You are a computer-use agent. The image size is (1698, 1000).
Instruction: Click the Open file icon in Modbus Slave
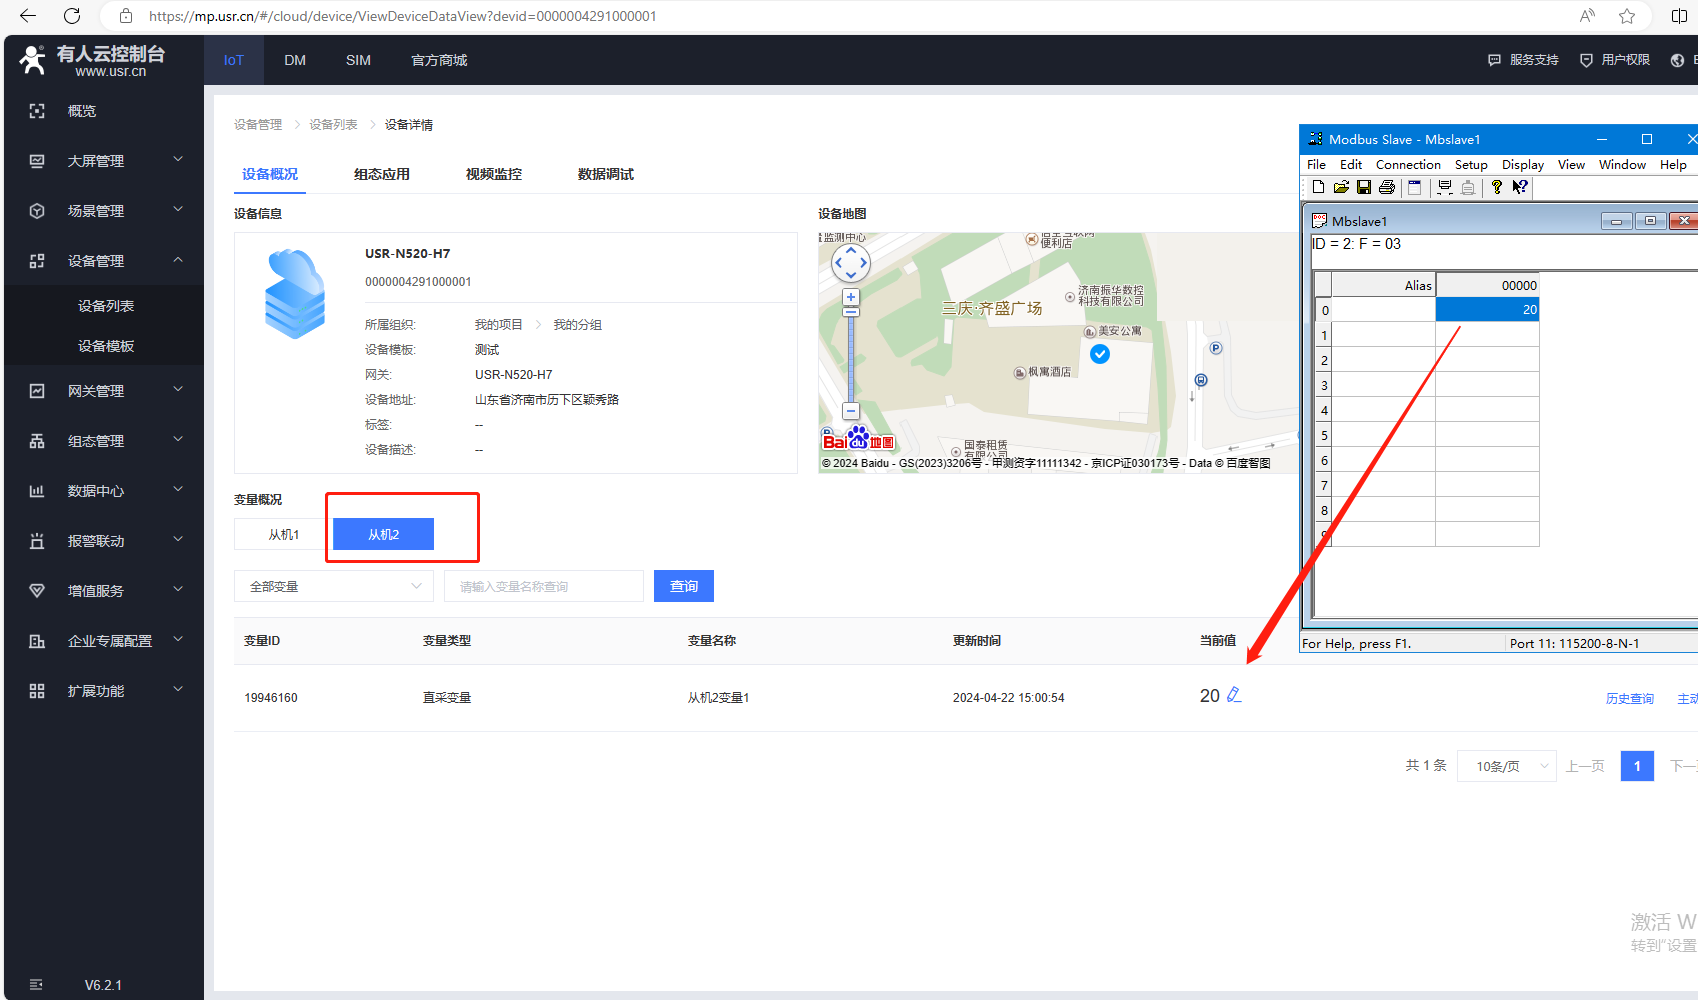[x=1341, y=187]
